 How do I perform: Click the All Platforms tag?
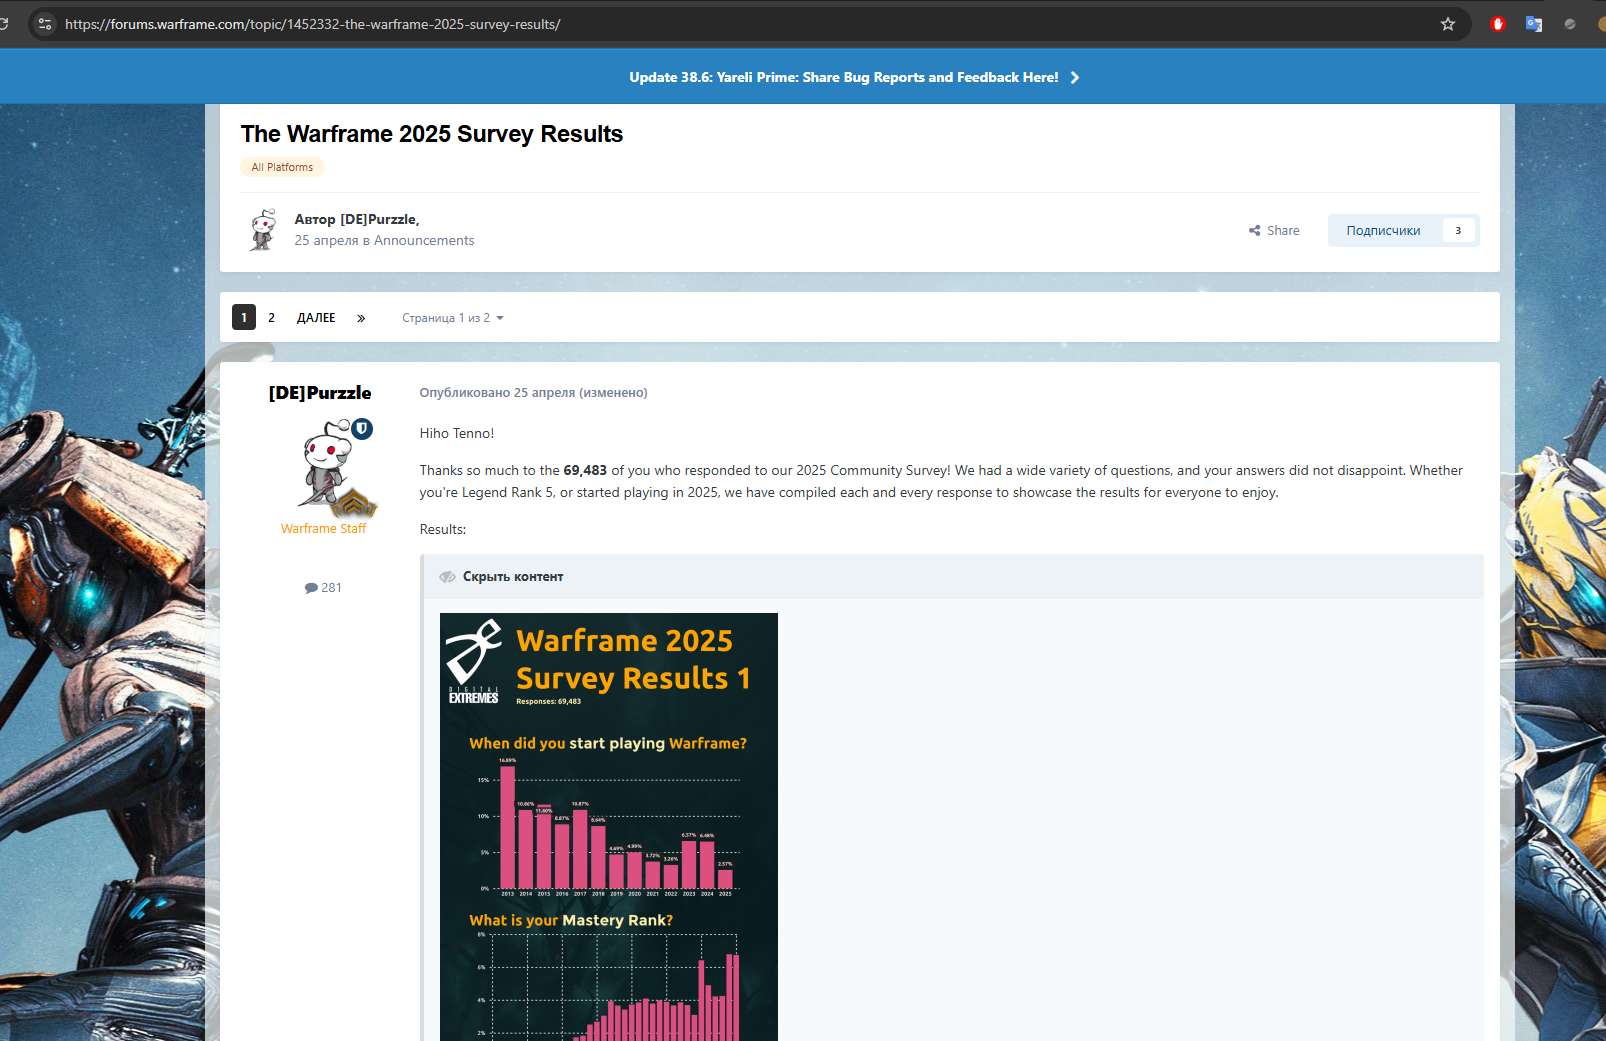[282, 167]
